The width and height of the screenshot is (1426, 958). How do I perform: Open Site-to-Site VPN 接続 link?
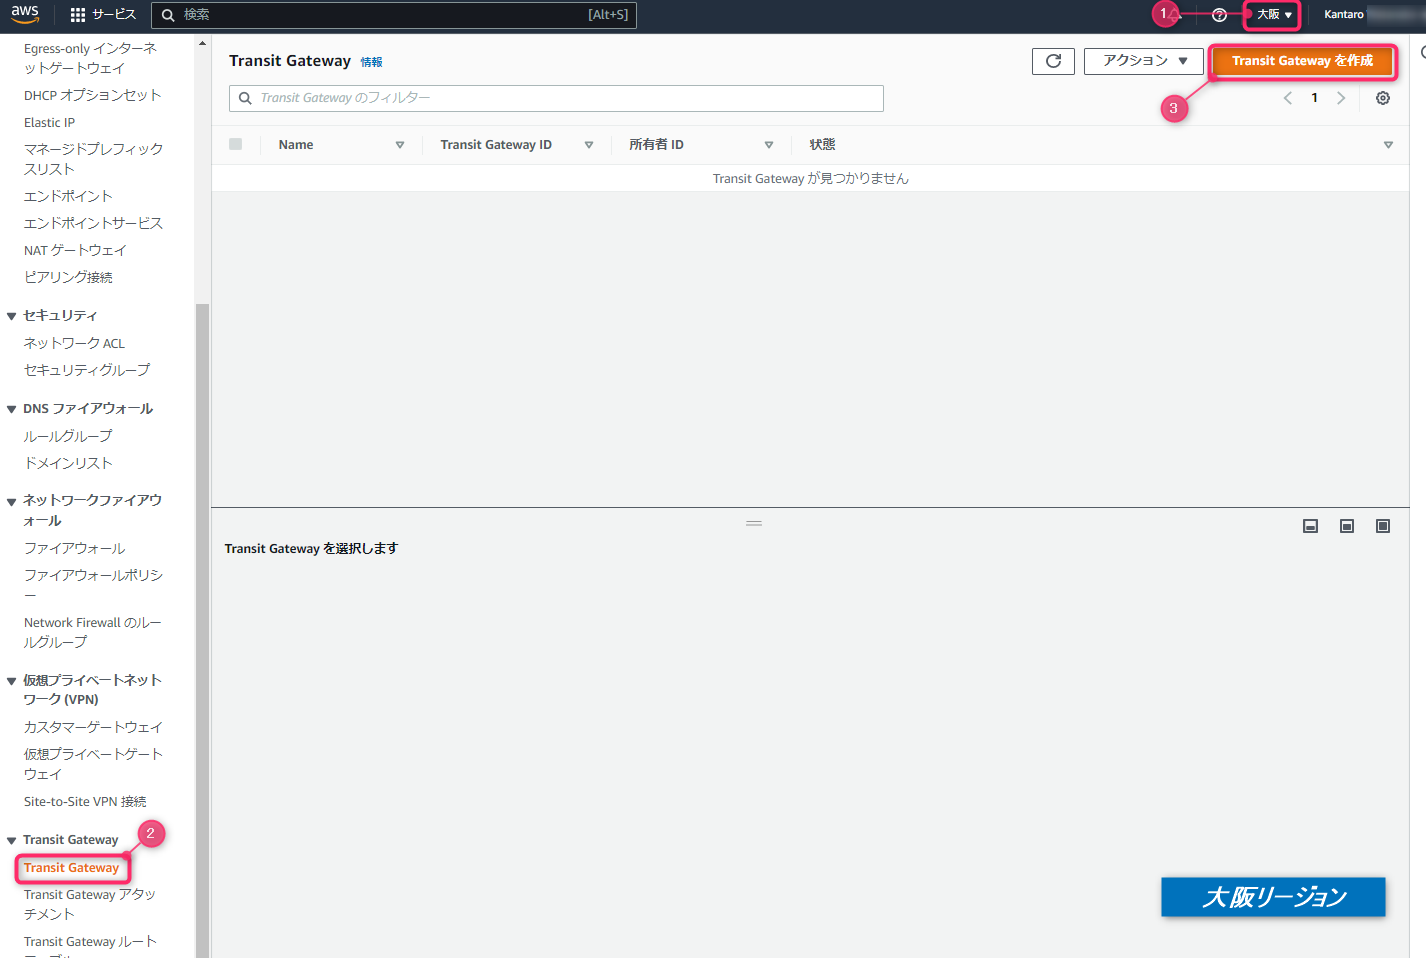[85, 802]
